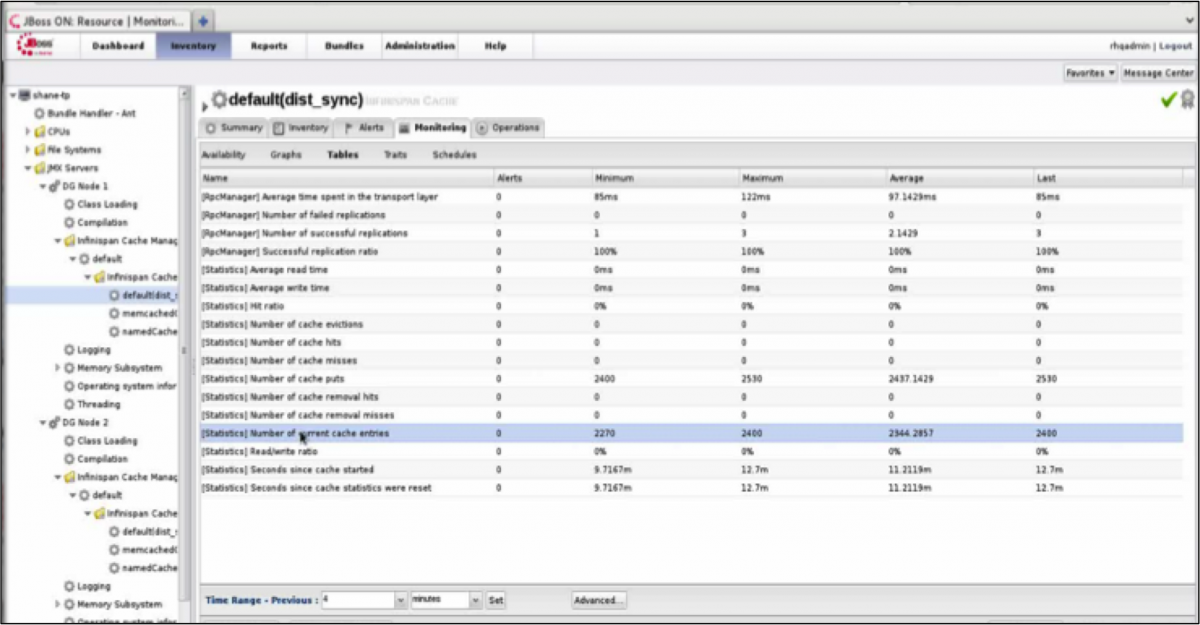Open the Favorites dropdown
1200x625 pixels.
1090,73
